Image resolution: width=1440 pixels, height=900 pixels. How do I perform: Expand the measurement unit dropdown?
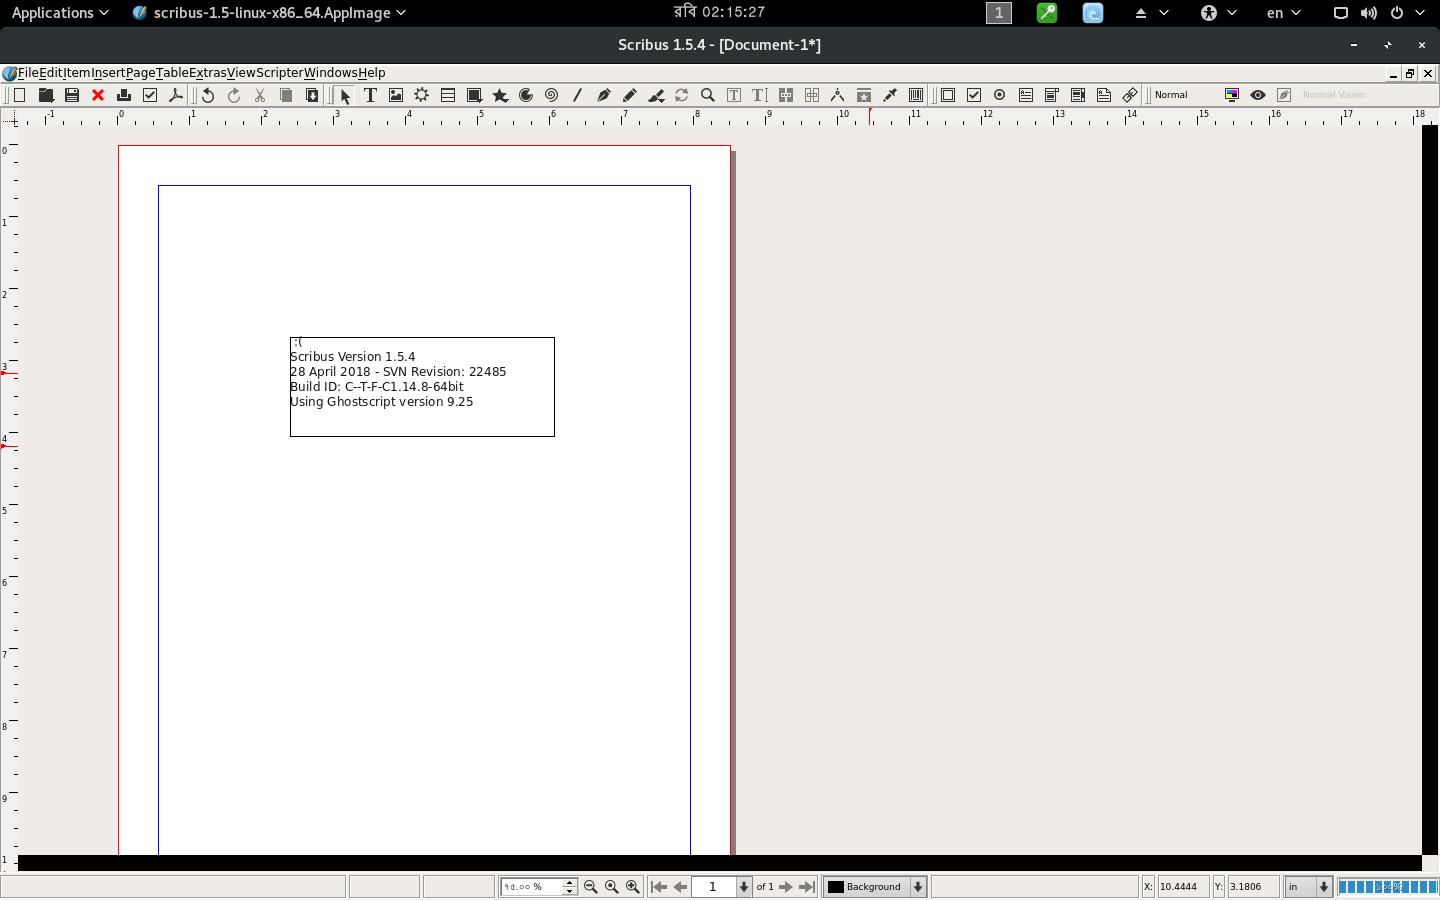tap(1324, 887)
